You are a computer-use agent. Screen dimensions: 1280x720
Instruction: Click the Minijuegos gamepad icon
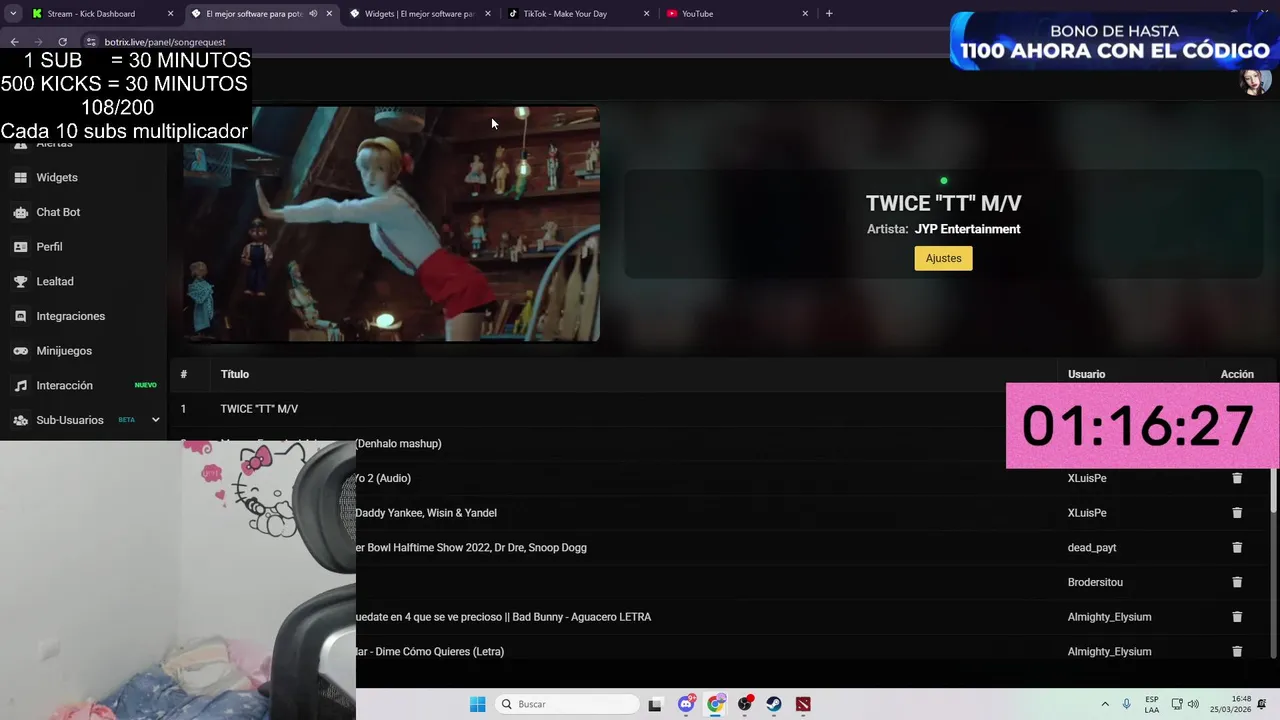coord(20,351)
